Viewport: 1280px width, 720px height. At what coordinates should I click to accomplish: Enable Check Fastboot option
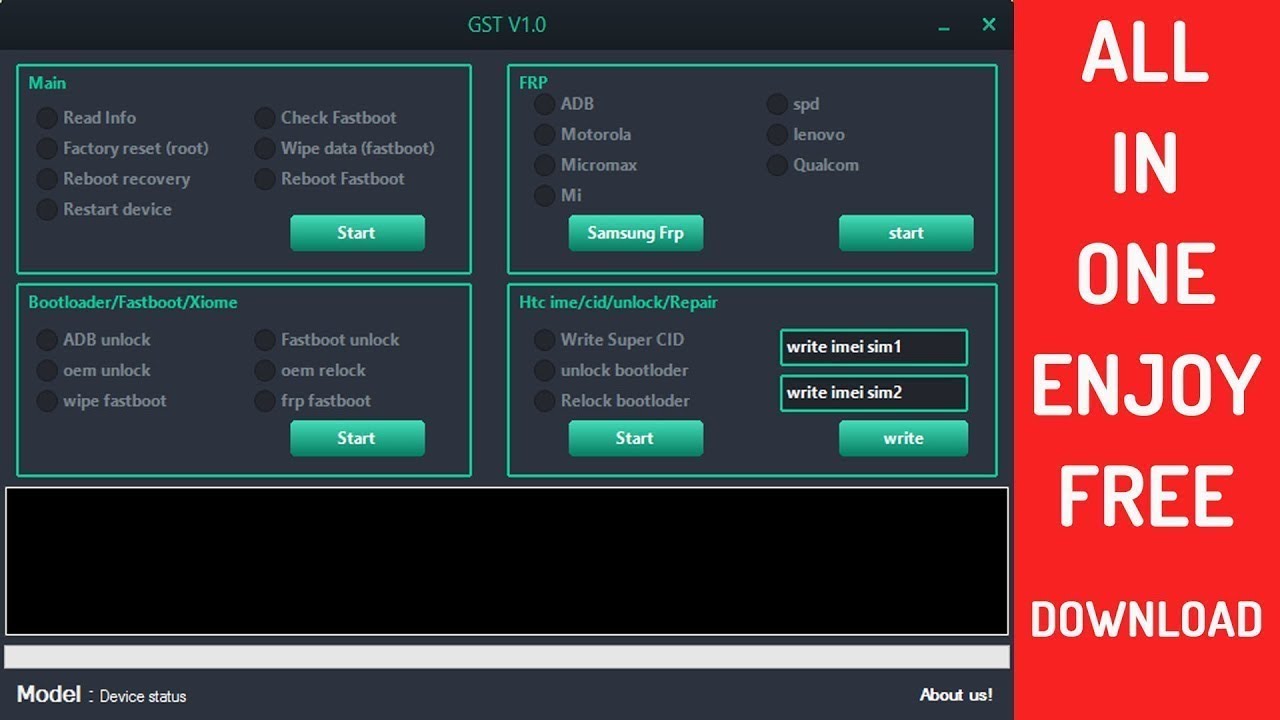click(x=264, y=117)
